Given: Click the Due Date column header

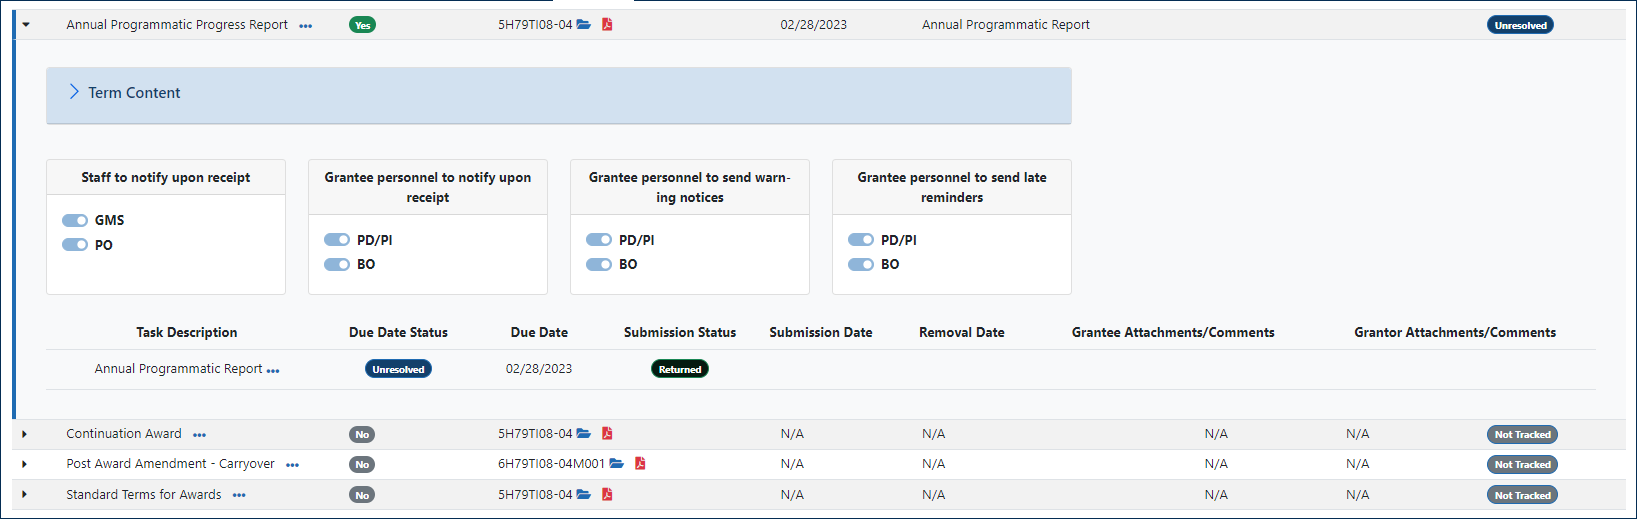Looking at the screenshot, I should click(539, 332).
